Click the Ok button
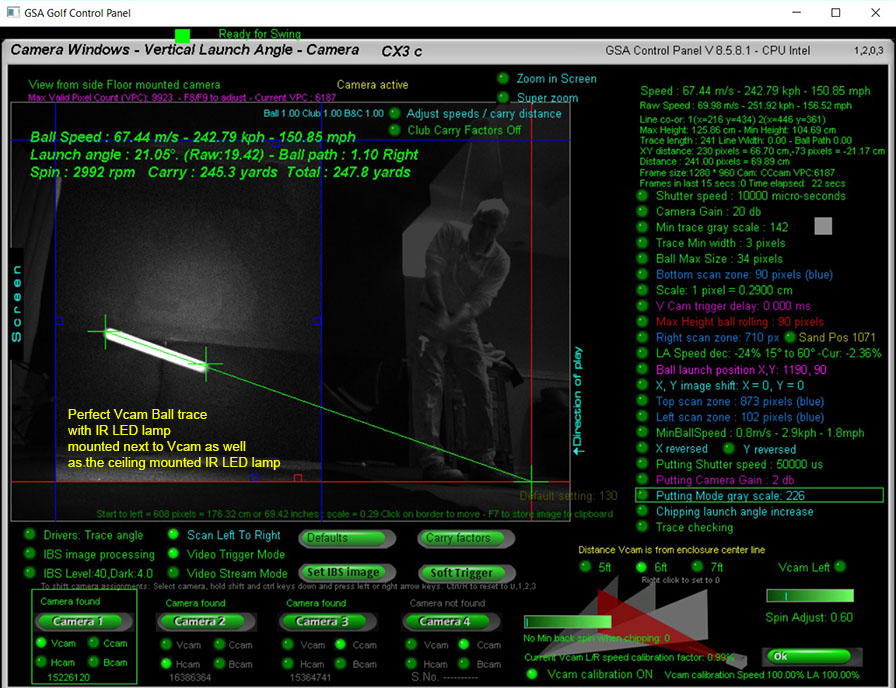 pos(811,656)
